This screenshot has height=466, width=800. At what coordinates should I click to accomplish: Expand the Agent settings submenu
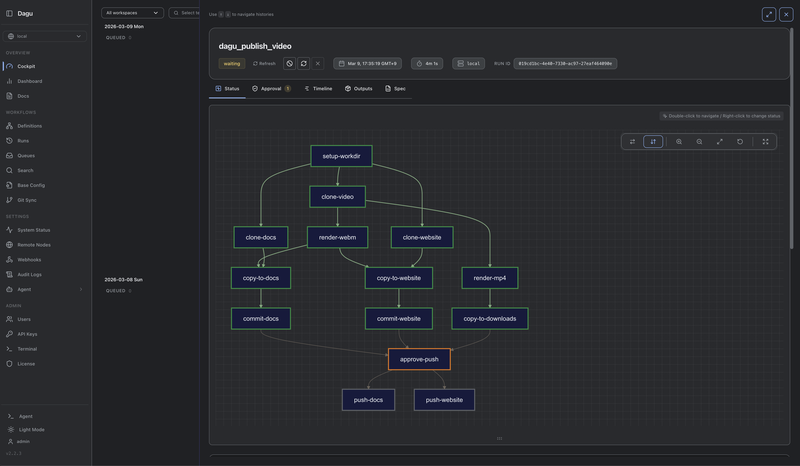click(x=81, y=289)
